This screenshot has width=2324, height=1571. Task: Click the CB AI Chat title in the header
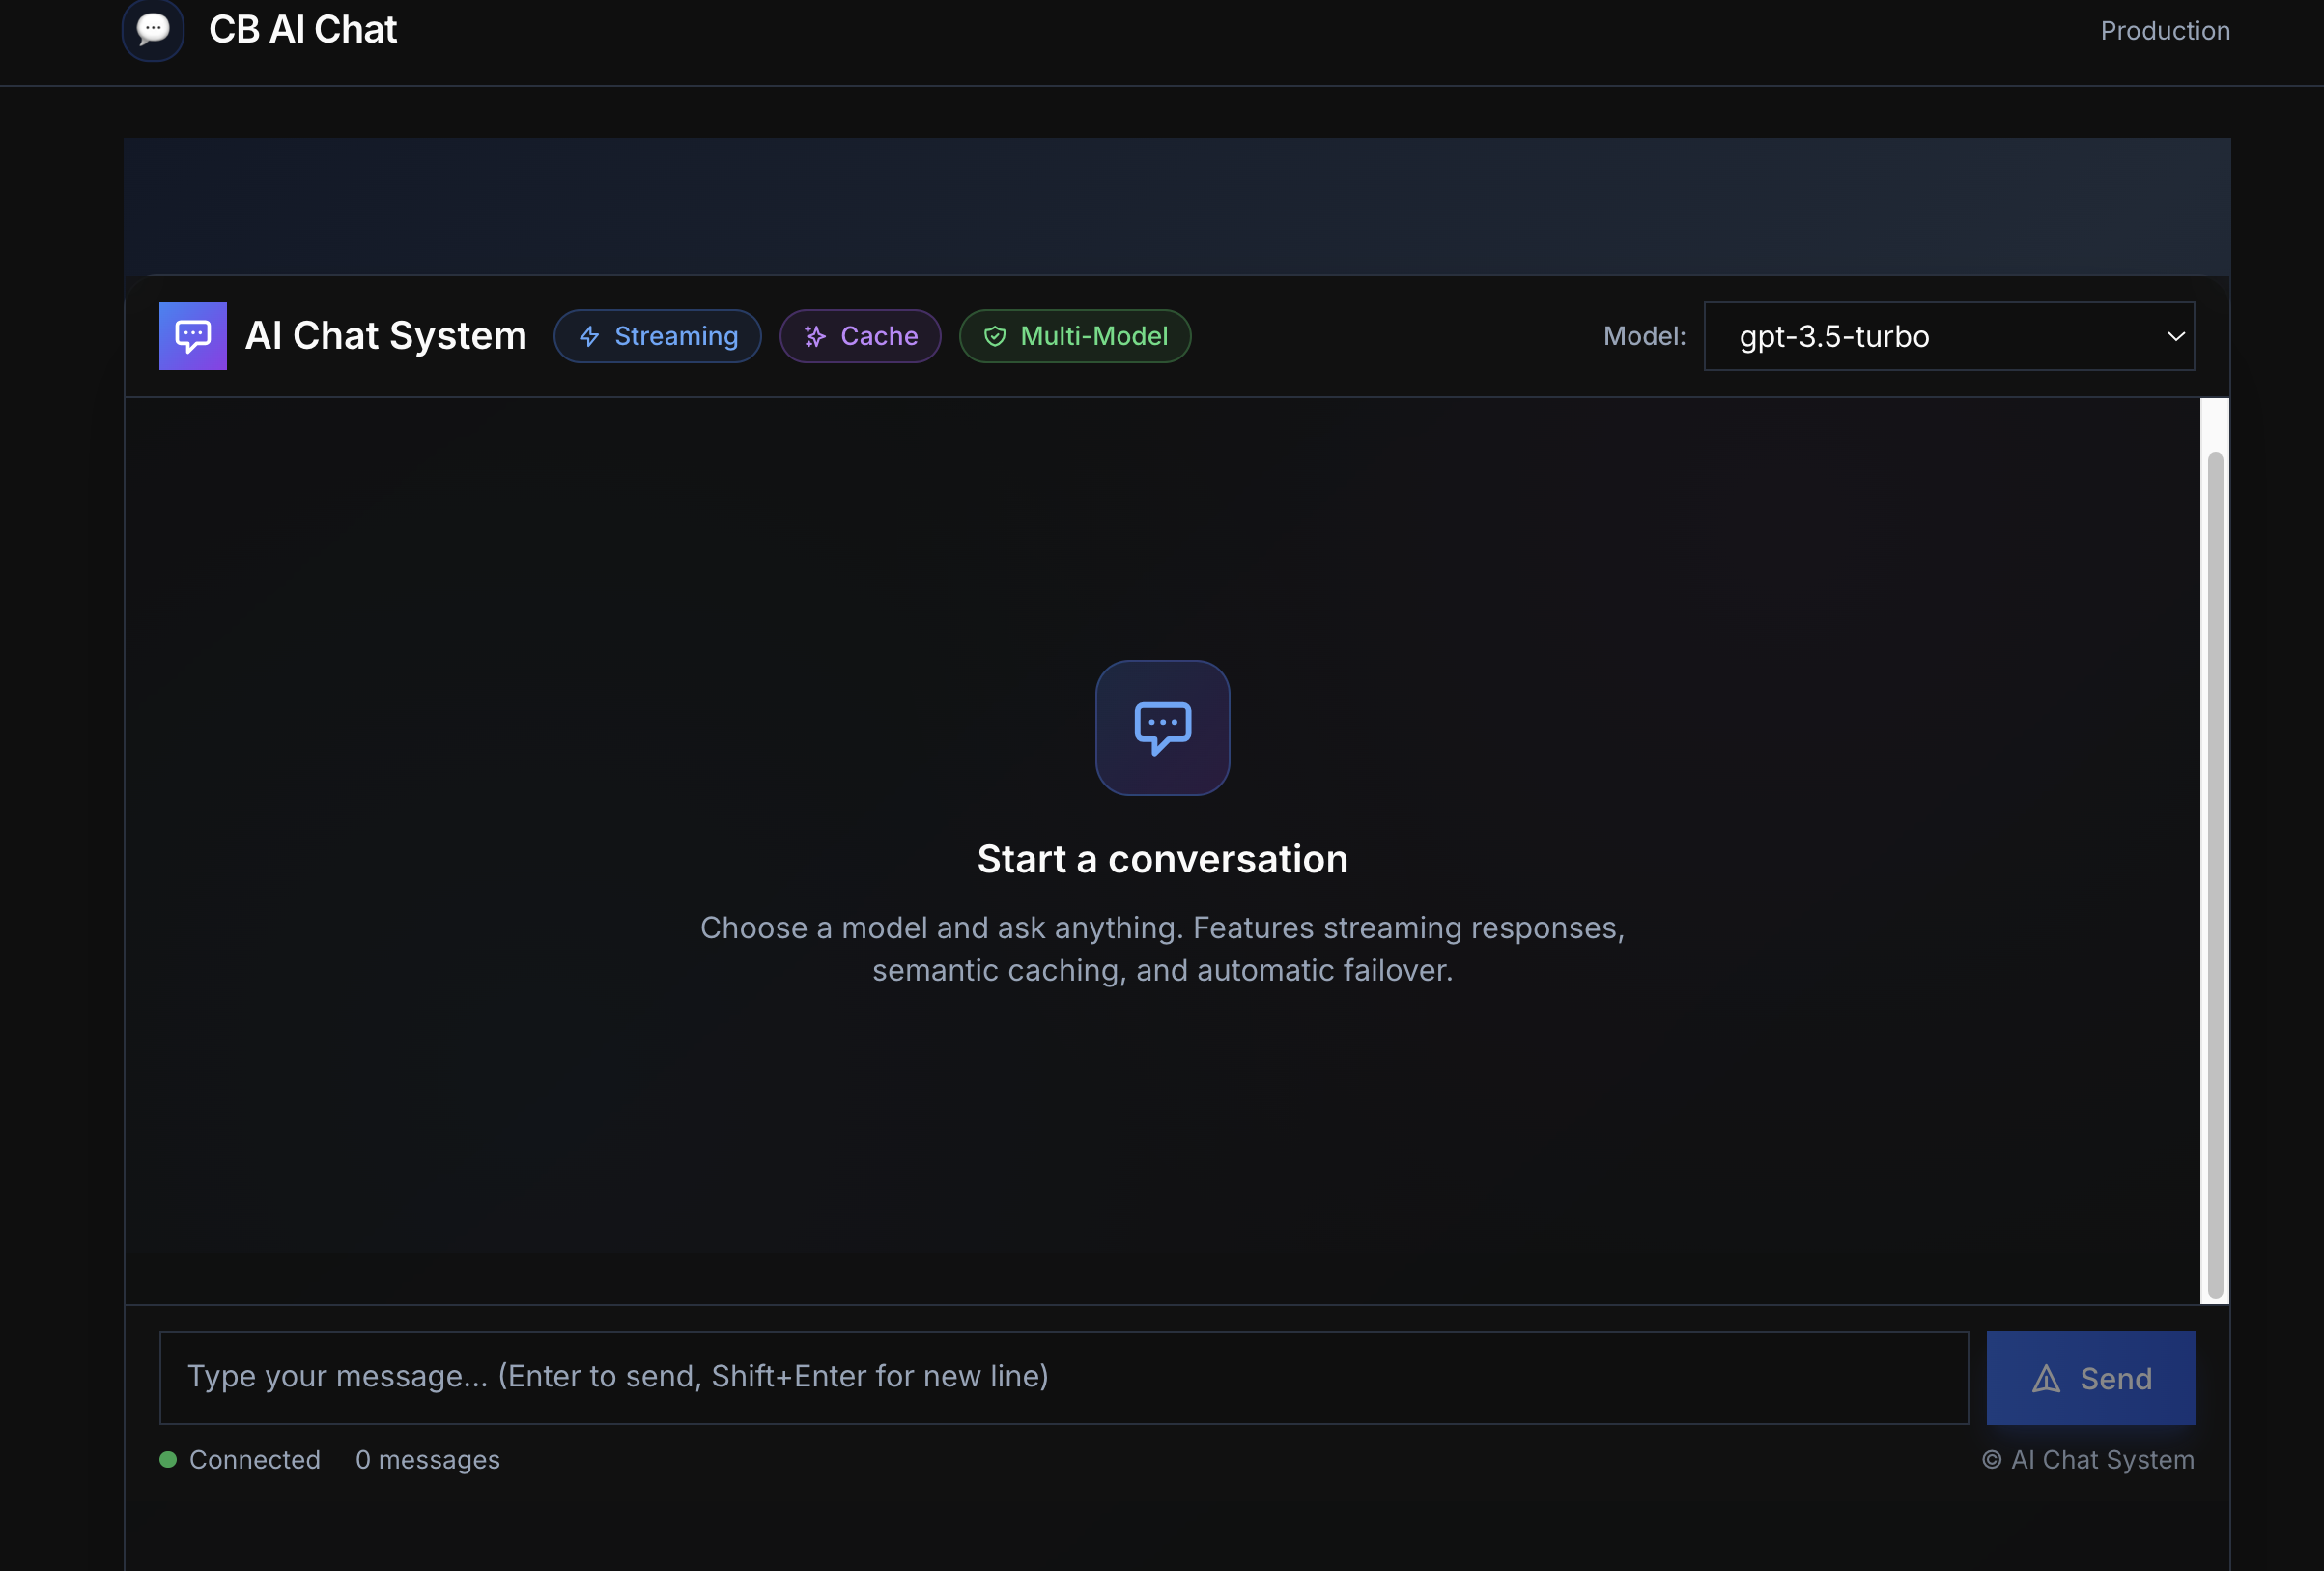pos(303,30)
